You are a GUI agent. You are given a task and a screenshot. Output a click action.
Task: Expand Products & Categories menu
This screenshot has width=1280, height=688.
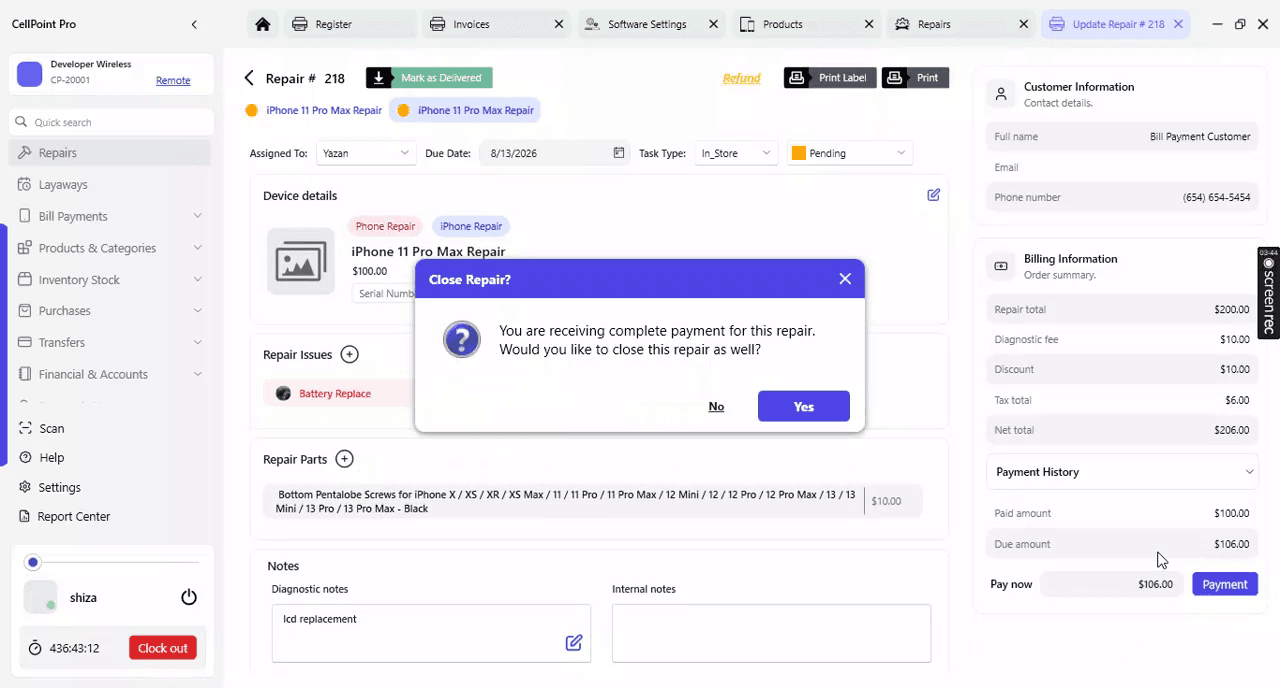pyautogui.click(x=197, y=248)
